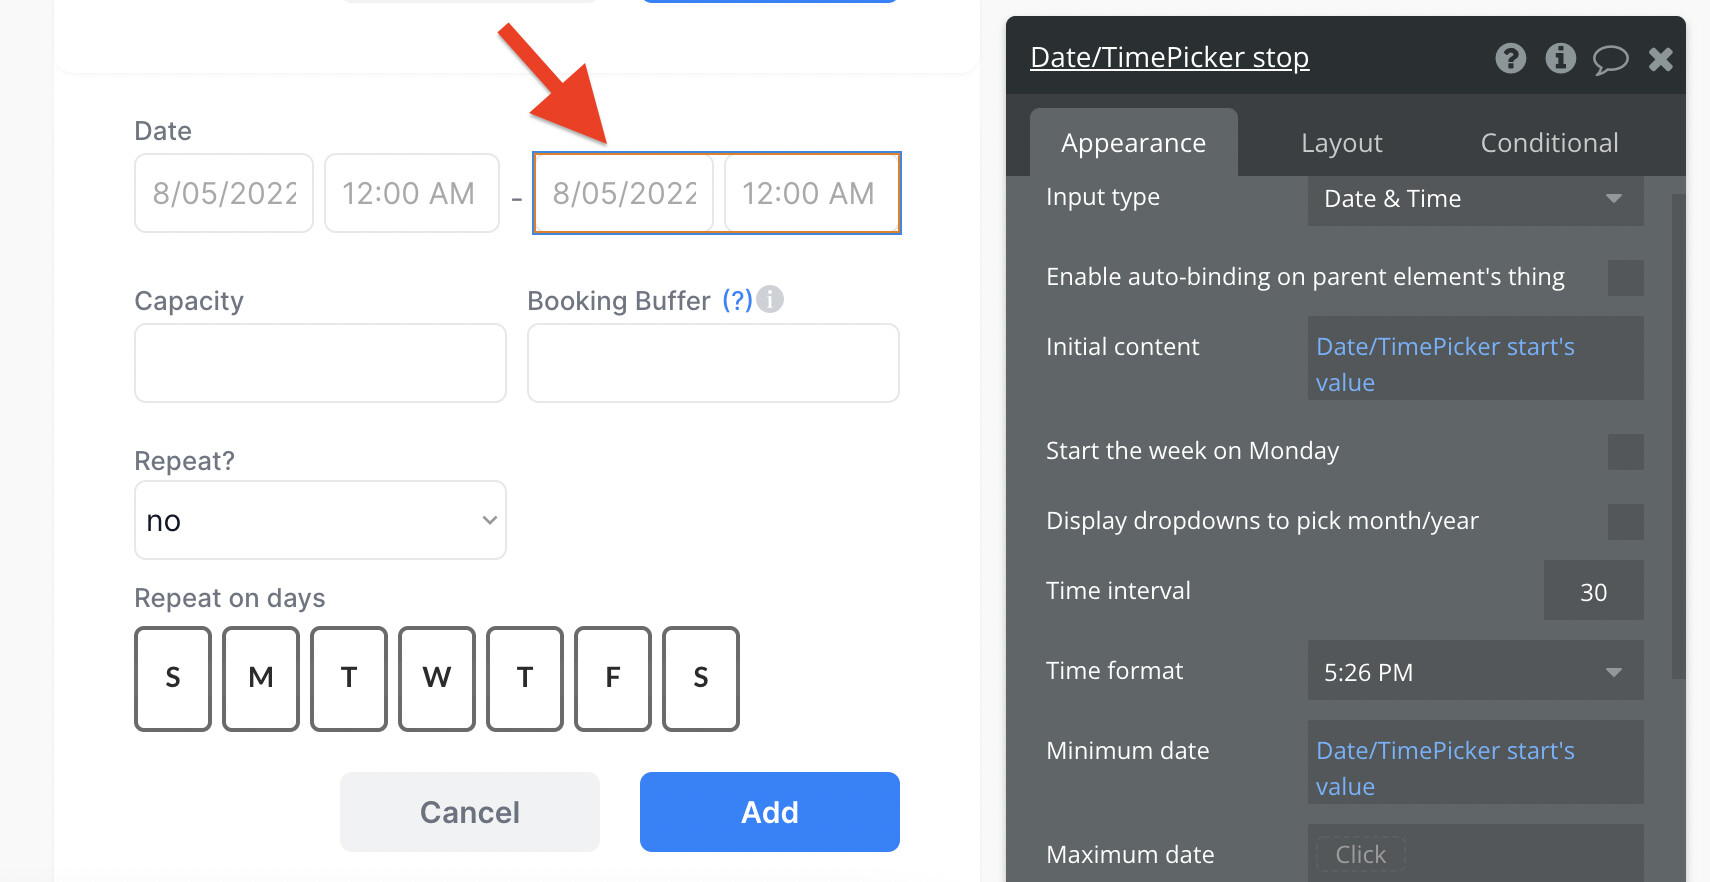Check Display dropdowns to pick month/year
1710x882 pixels.
coord(1625,522)
